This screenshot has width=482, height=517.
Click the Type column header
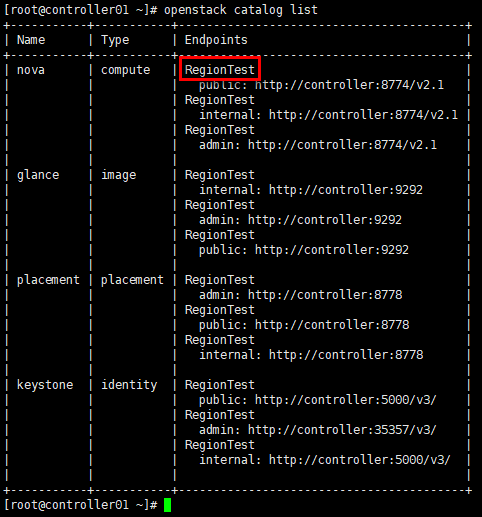point(115,40)
